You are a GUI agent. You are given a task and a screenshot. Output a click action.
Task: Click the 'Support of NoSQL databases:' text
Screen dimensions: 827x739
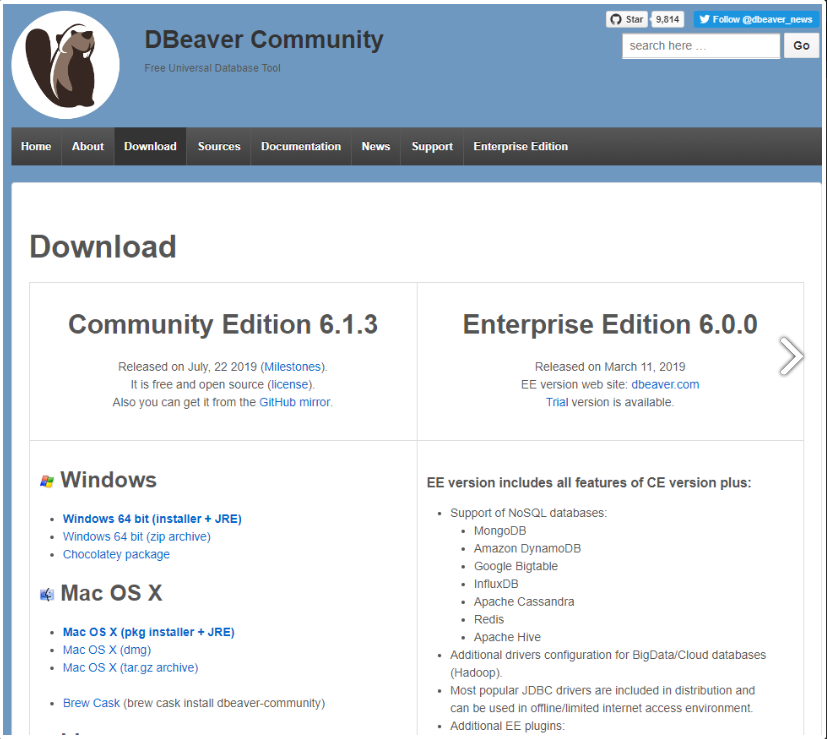pyautogui.click(x=528, y=513)
